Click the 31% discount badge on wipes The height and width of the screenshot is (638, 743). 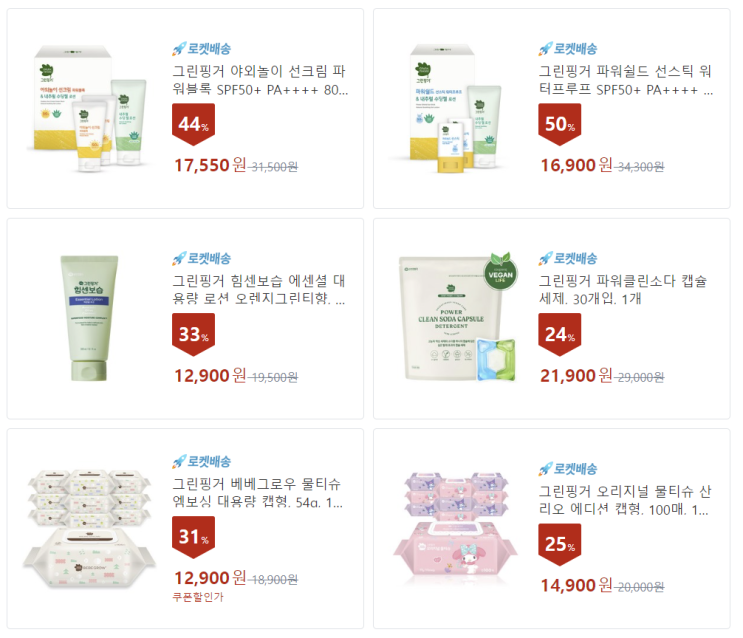pyautogui.click(x=193, y=538)
